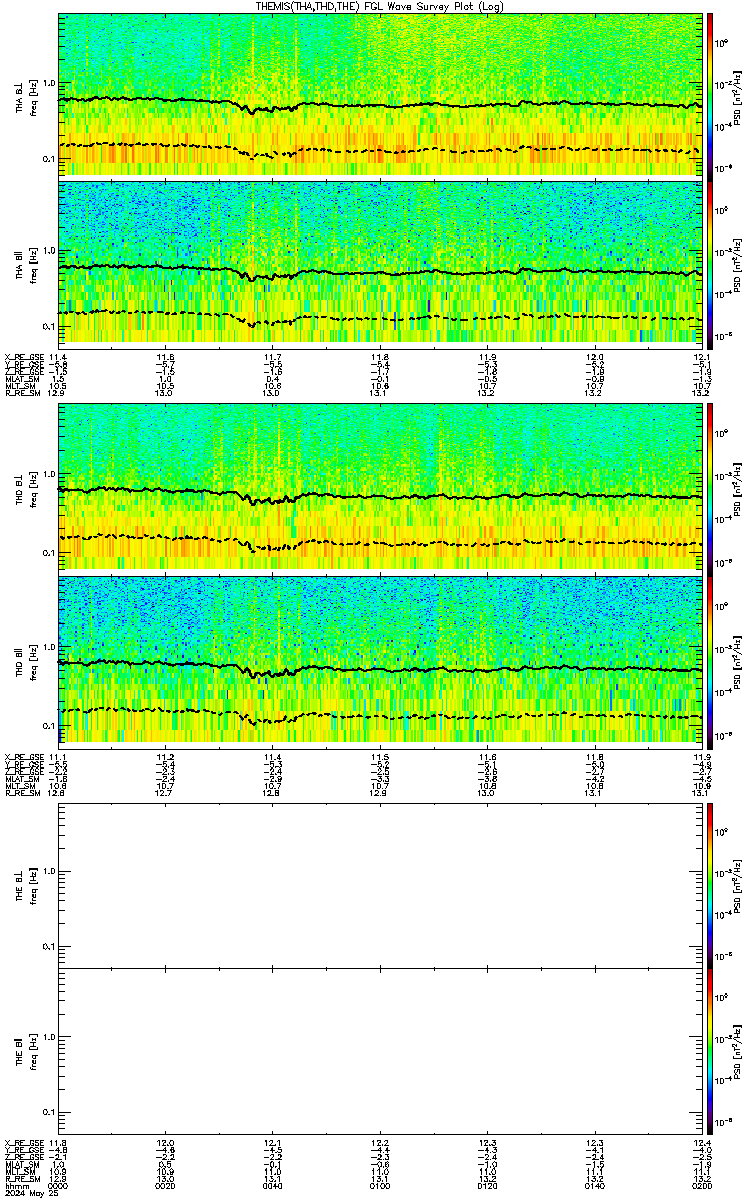Click the empty THE B⊥ plot panel
The image size is (750, 1200).
(x=379, y=884)
